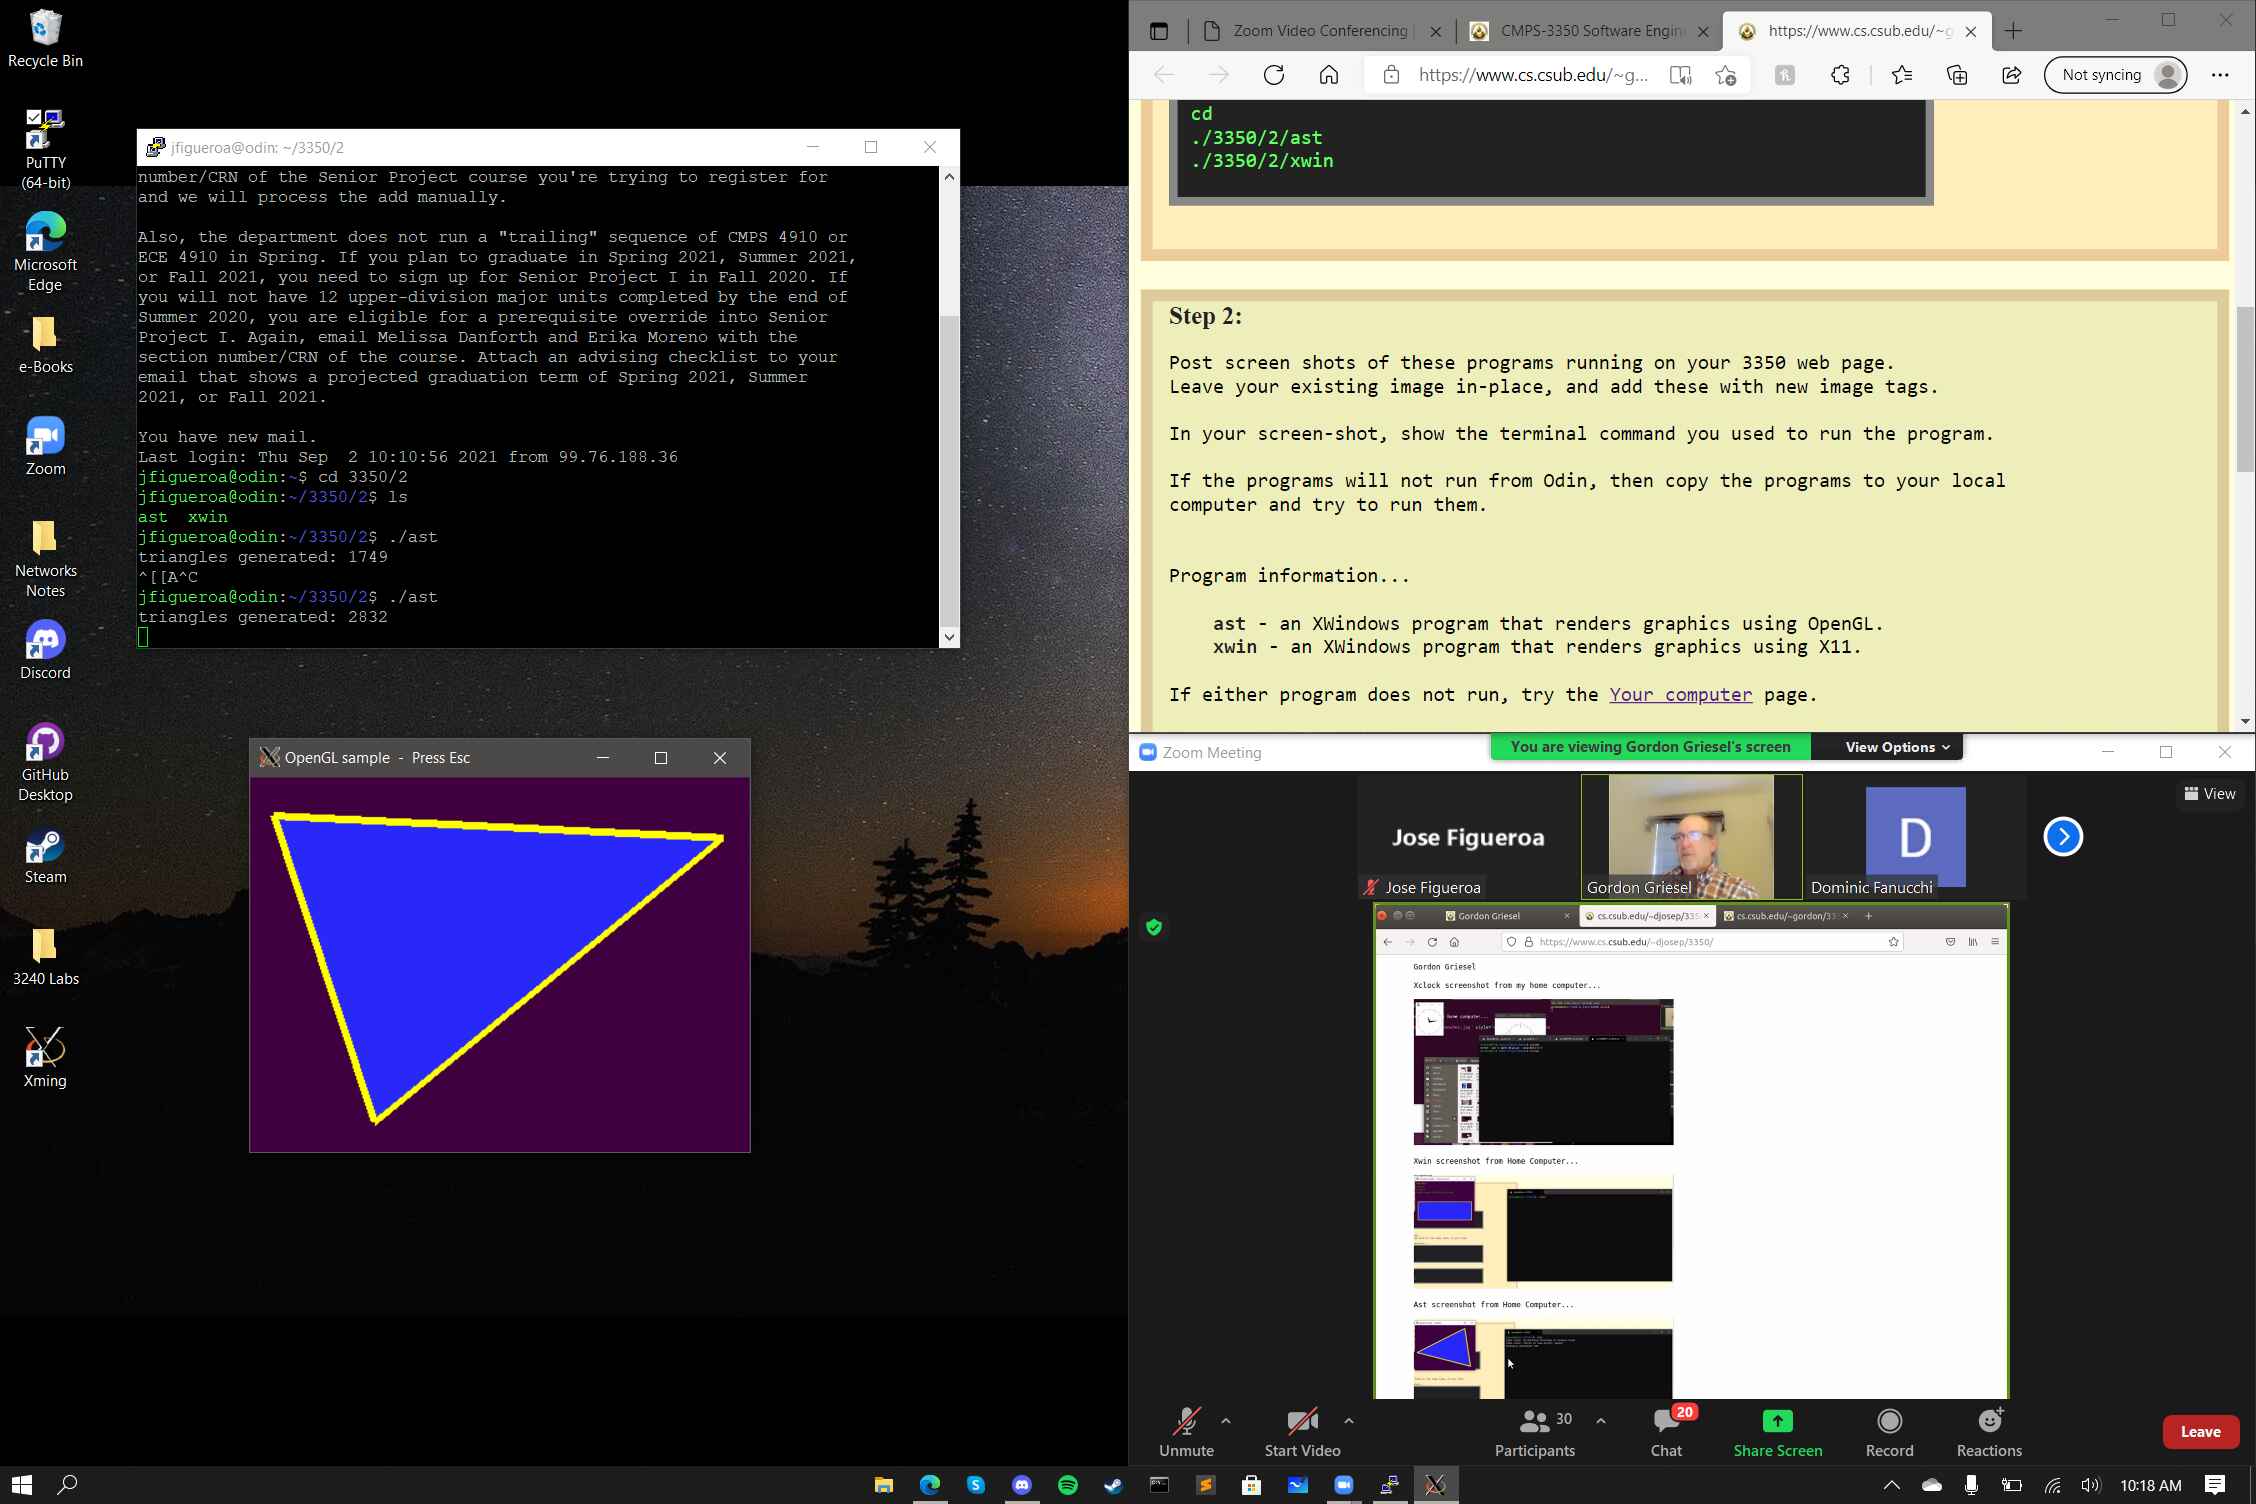The height and width of the screenshot is (1504, 2256).
Task: Close the Zoom Video Conferencing tab
Action: click(1435, 31)
